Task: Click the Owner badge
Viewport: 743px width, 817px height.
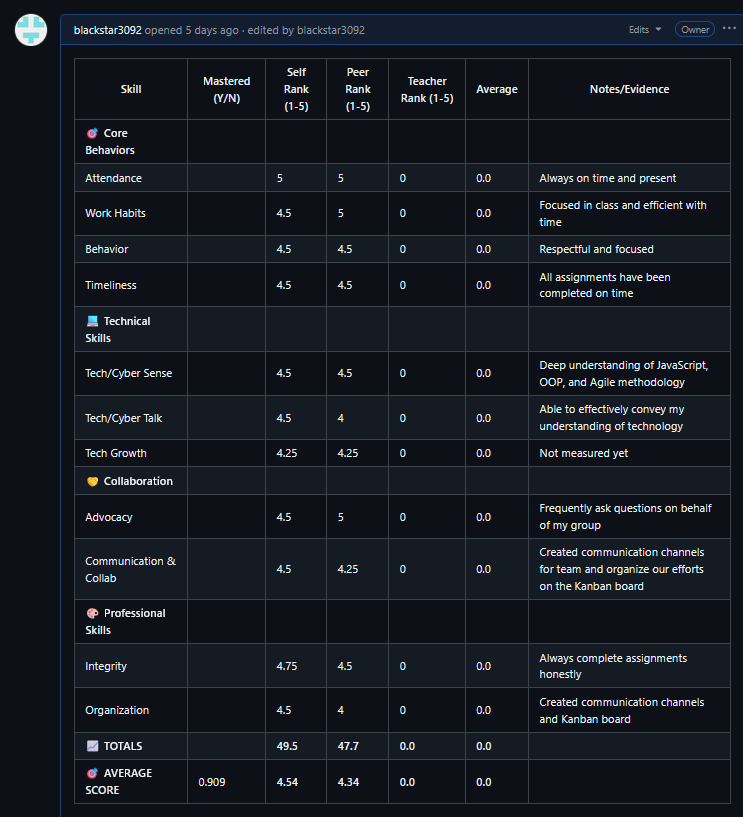Action: [x=695, y=30]
